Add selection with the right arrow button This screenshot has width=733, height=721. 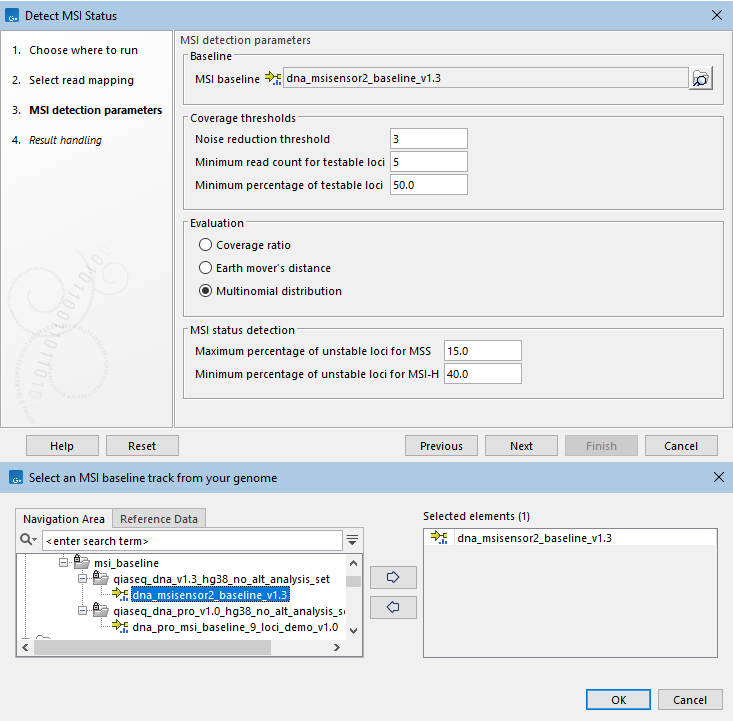tap(393, 577)
